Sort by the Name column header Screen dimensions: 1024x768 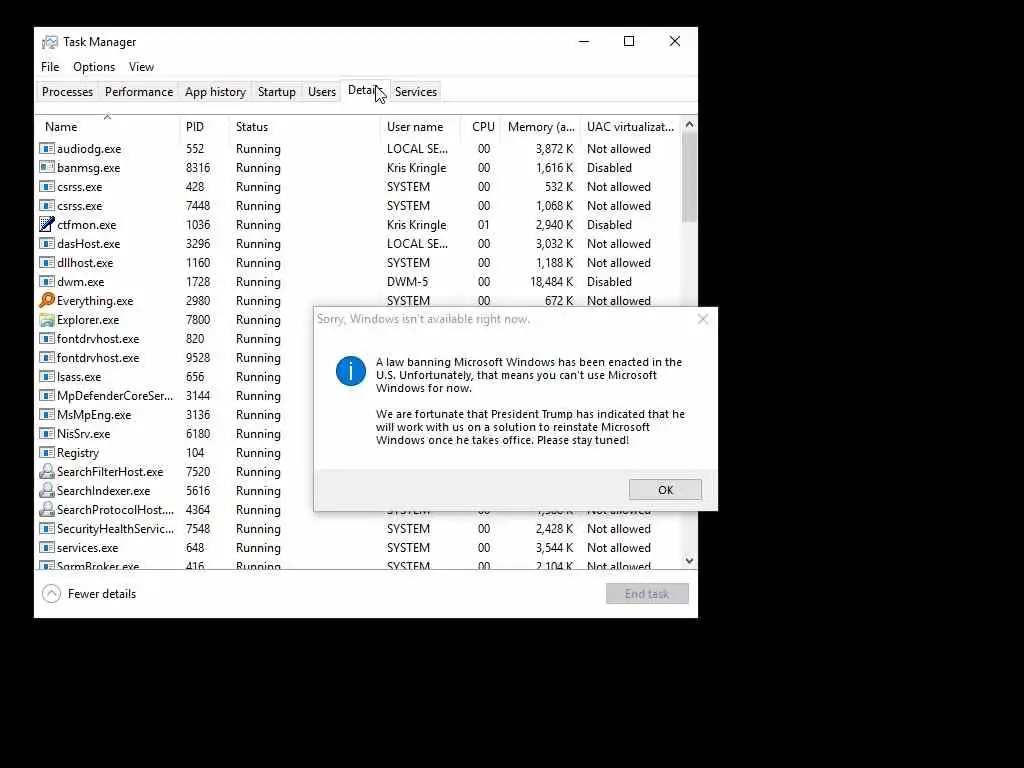pyautogui.click(x=107, y=127)
